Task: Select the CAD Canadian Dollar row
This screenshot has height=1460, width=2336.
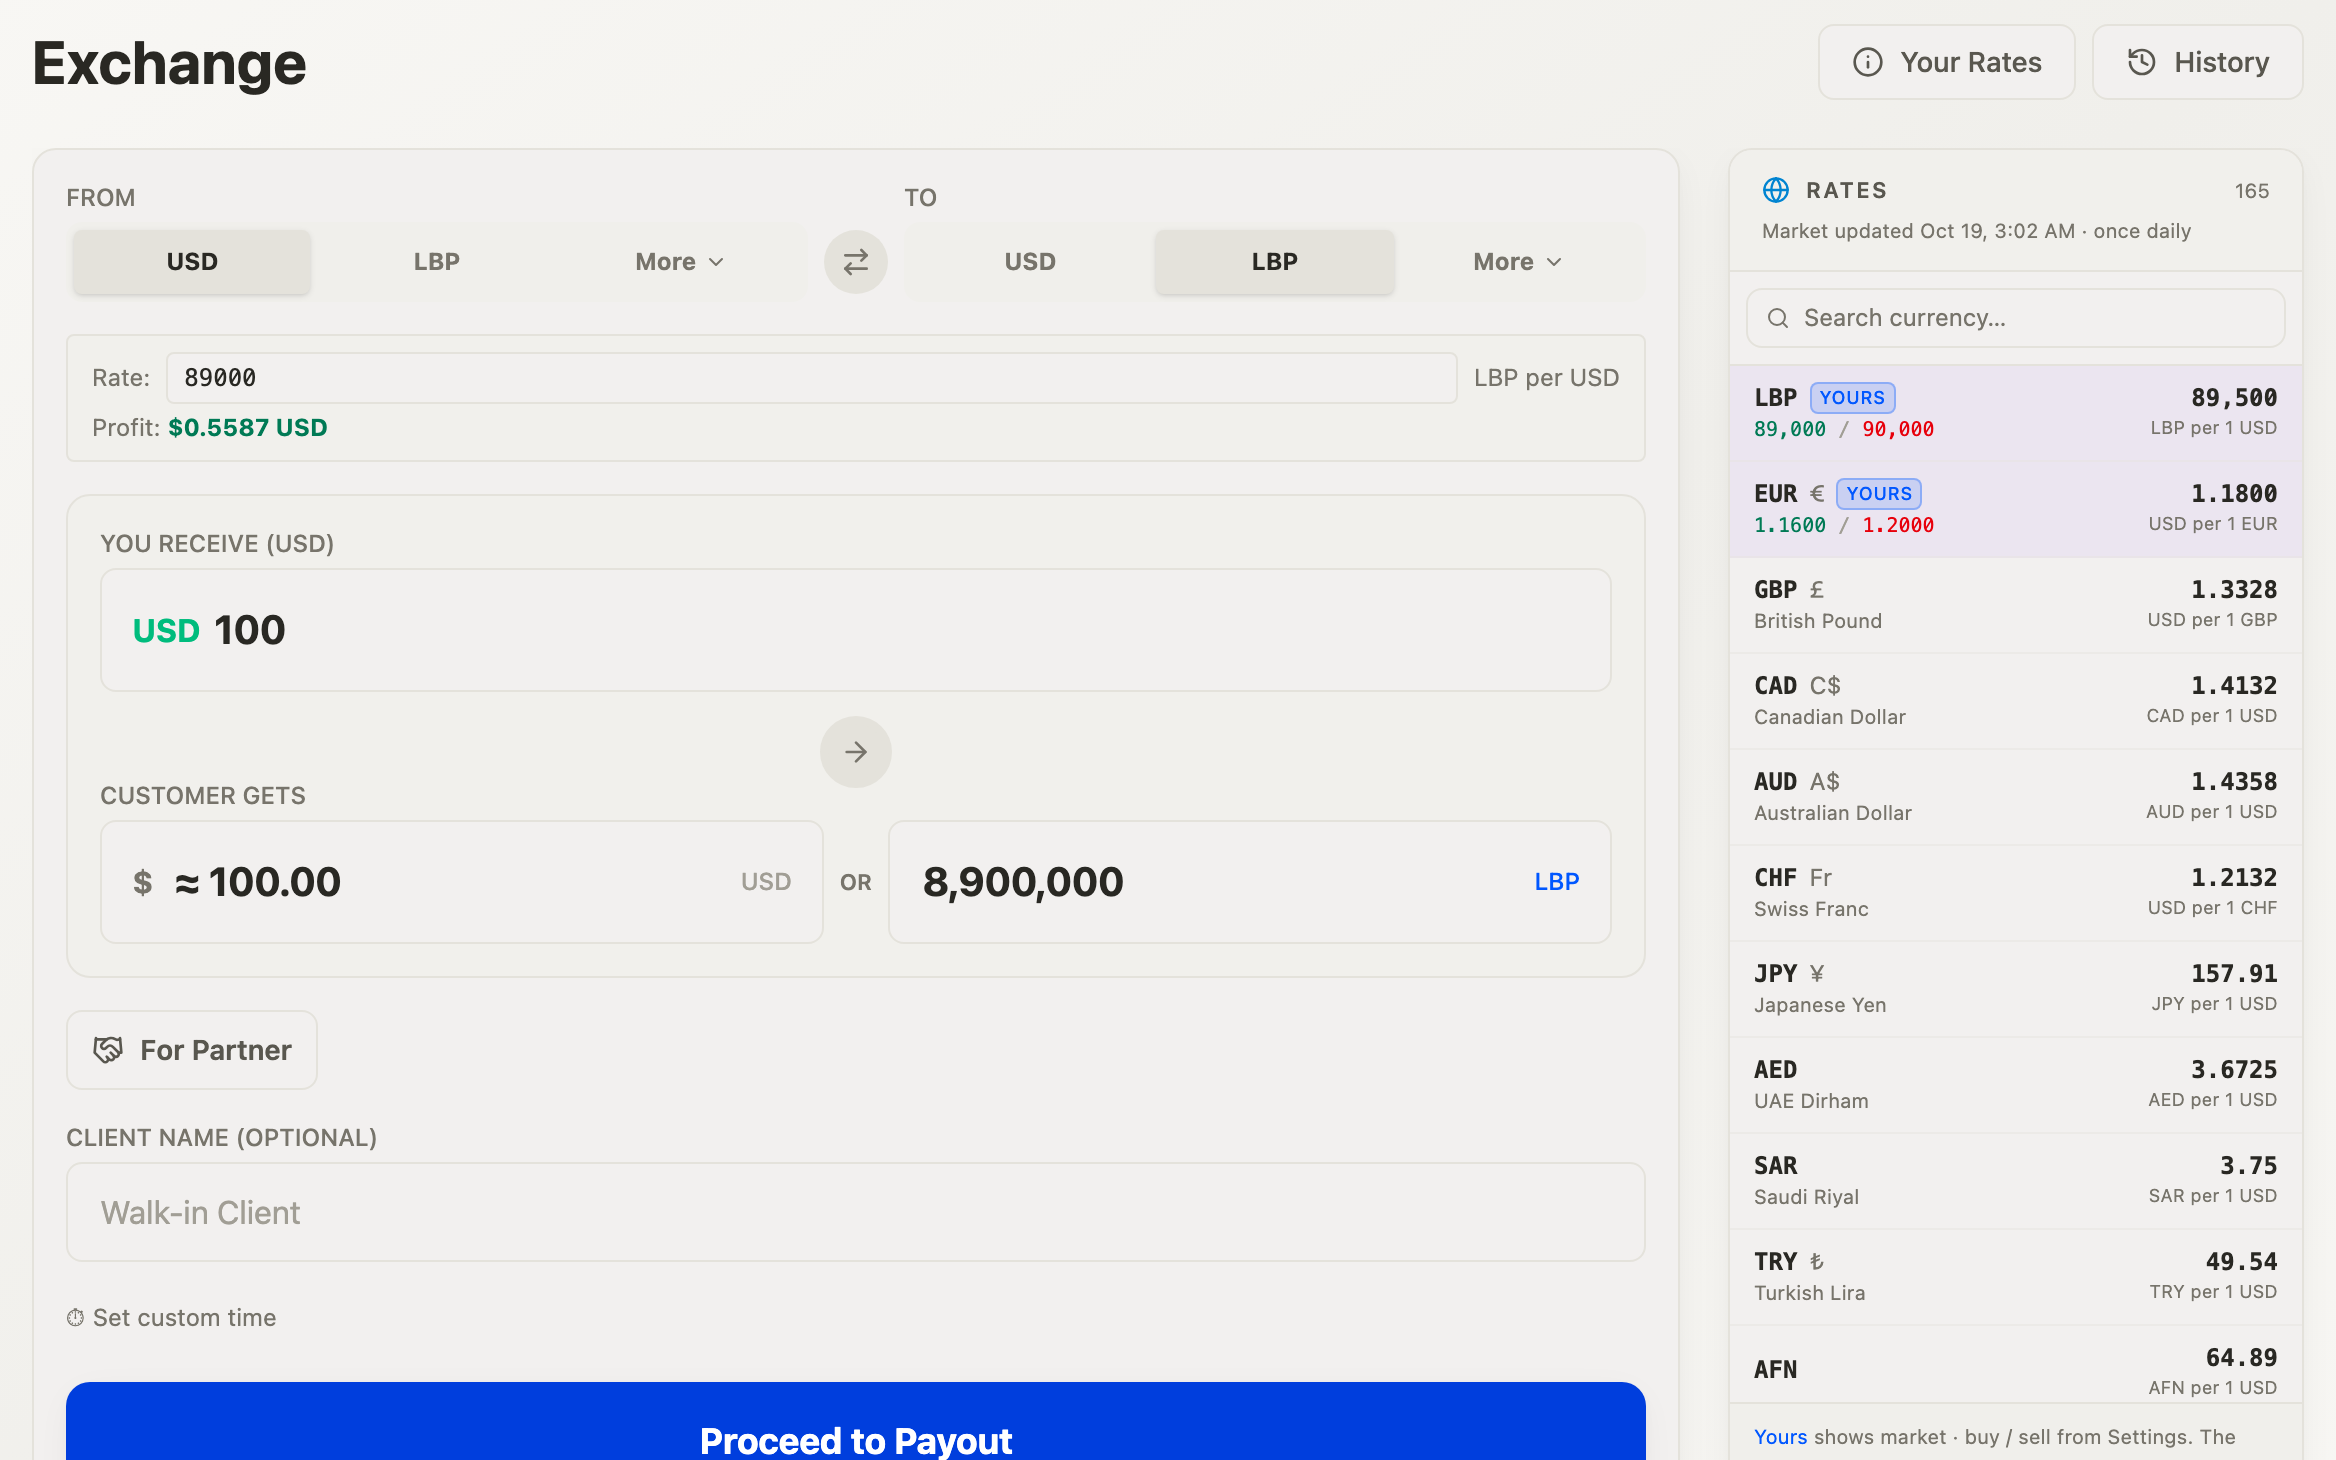Action: click(2016, 701)
